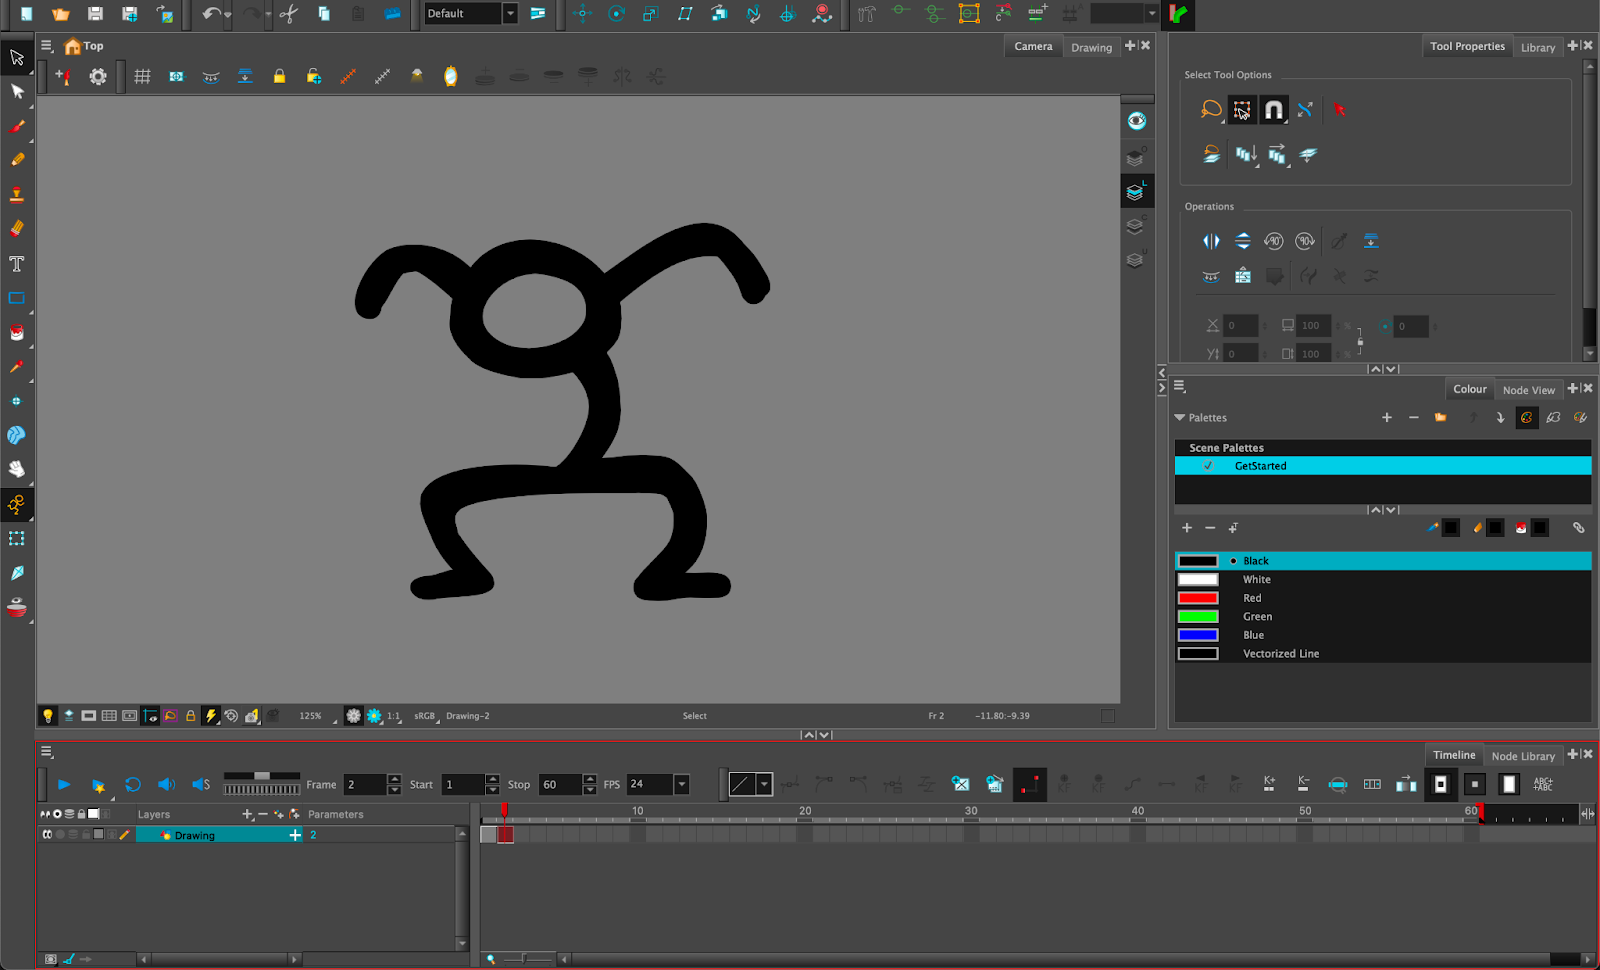The width and height of the screenshot is (1600, 970).
Task: Click the Play button in the Timeline
Action: (x=64, y=785)
